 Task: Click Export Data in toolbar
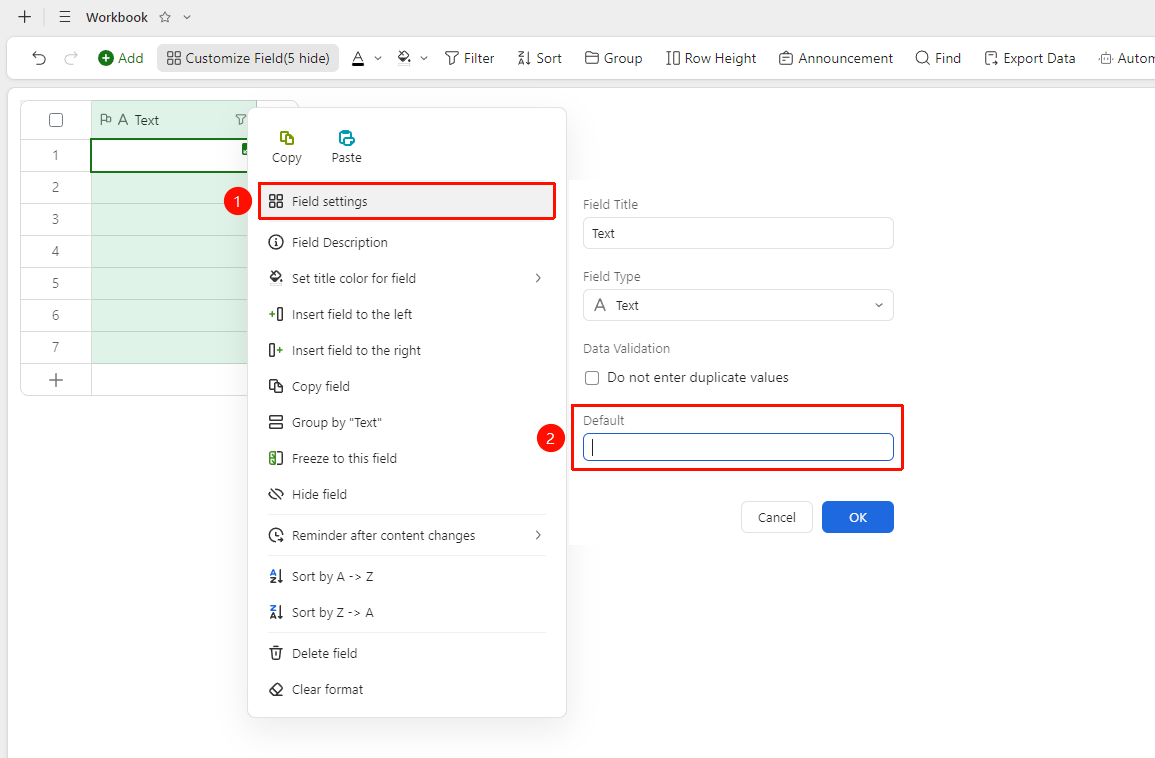[1030, 58]
